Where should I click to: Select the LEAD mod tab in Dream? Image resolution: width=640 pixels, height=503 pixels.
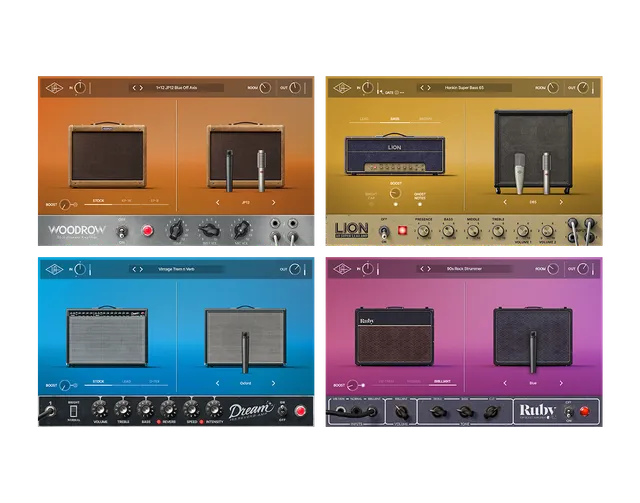[x=127, y=382]
